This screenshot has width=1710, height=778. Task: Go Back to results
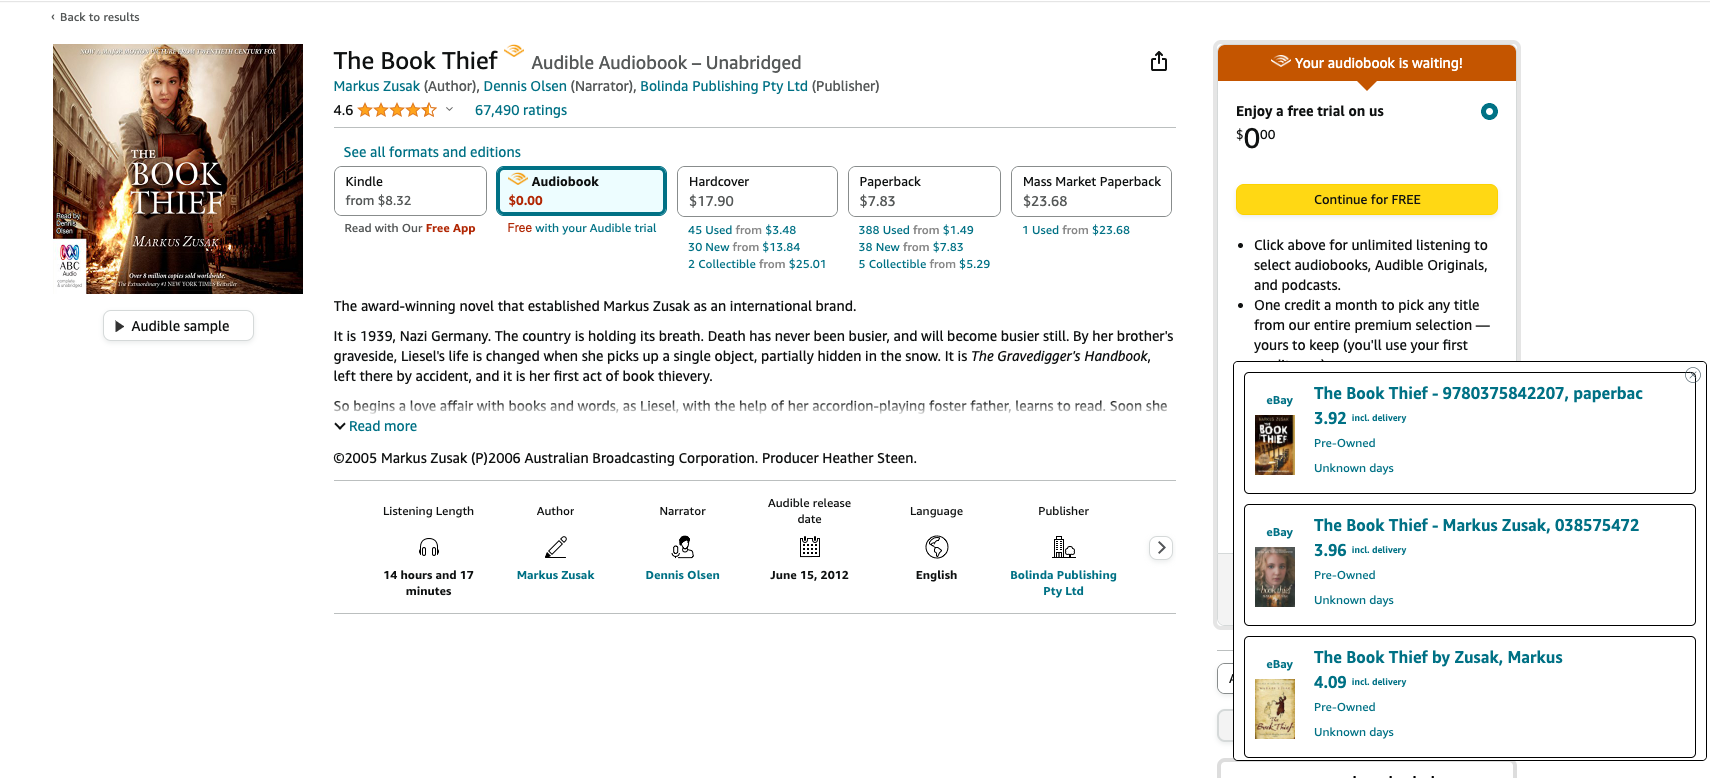[x=95, y=17]
